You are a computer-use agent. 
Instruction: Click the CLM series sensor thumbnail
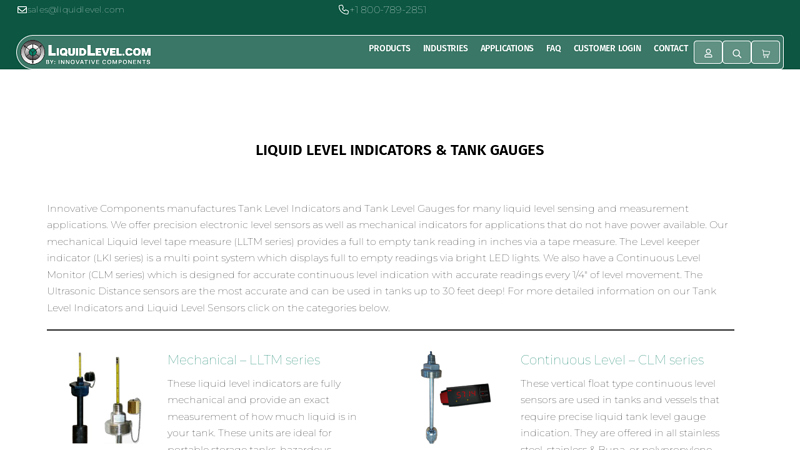[456, 397]
